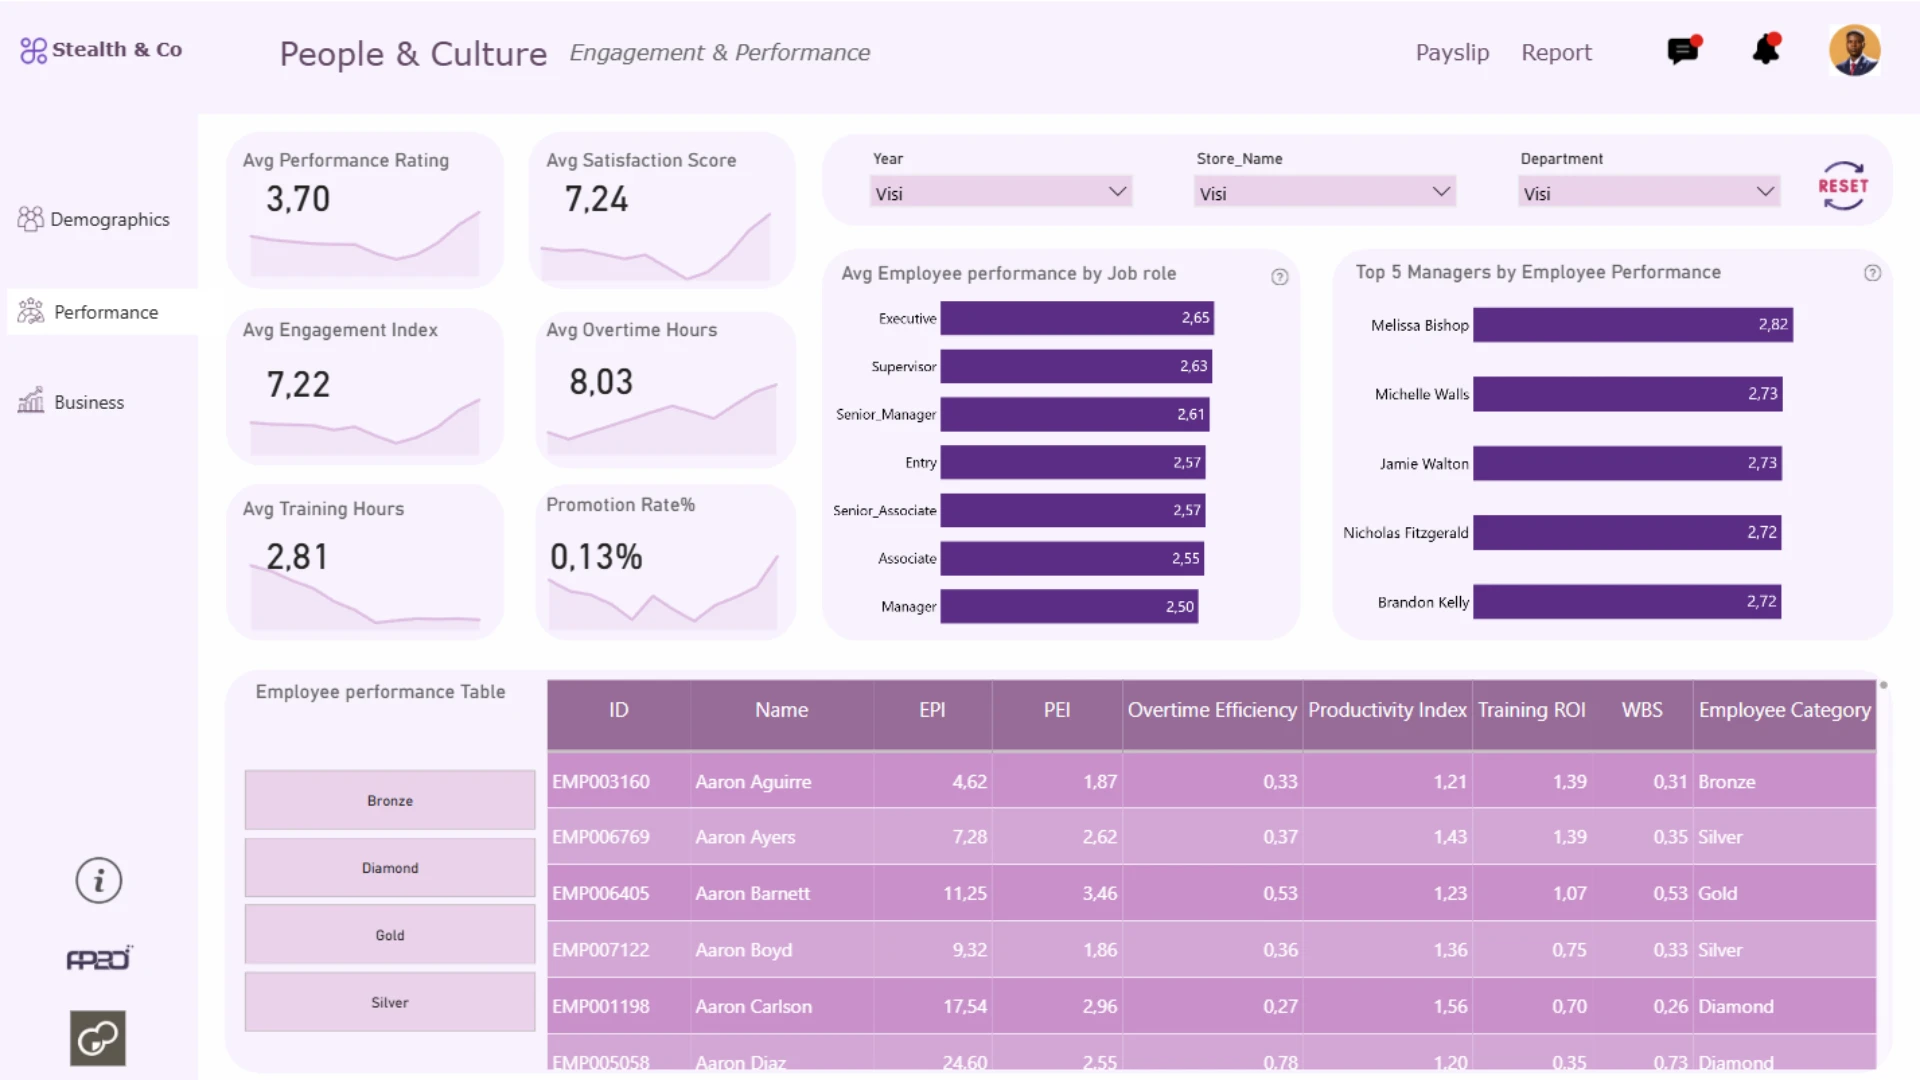Switch to the Business page
Screen dimensions: 1920x1080
pyautogui.click(x=89, y=402)
